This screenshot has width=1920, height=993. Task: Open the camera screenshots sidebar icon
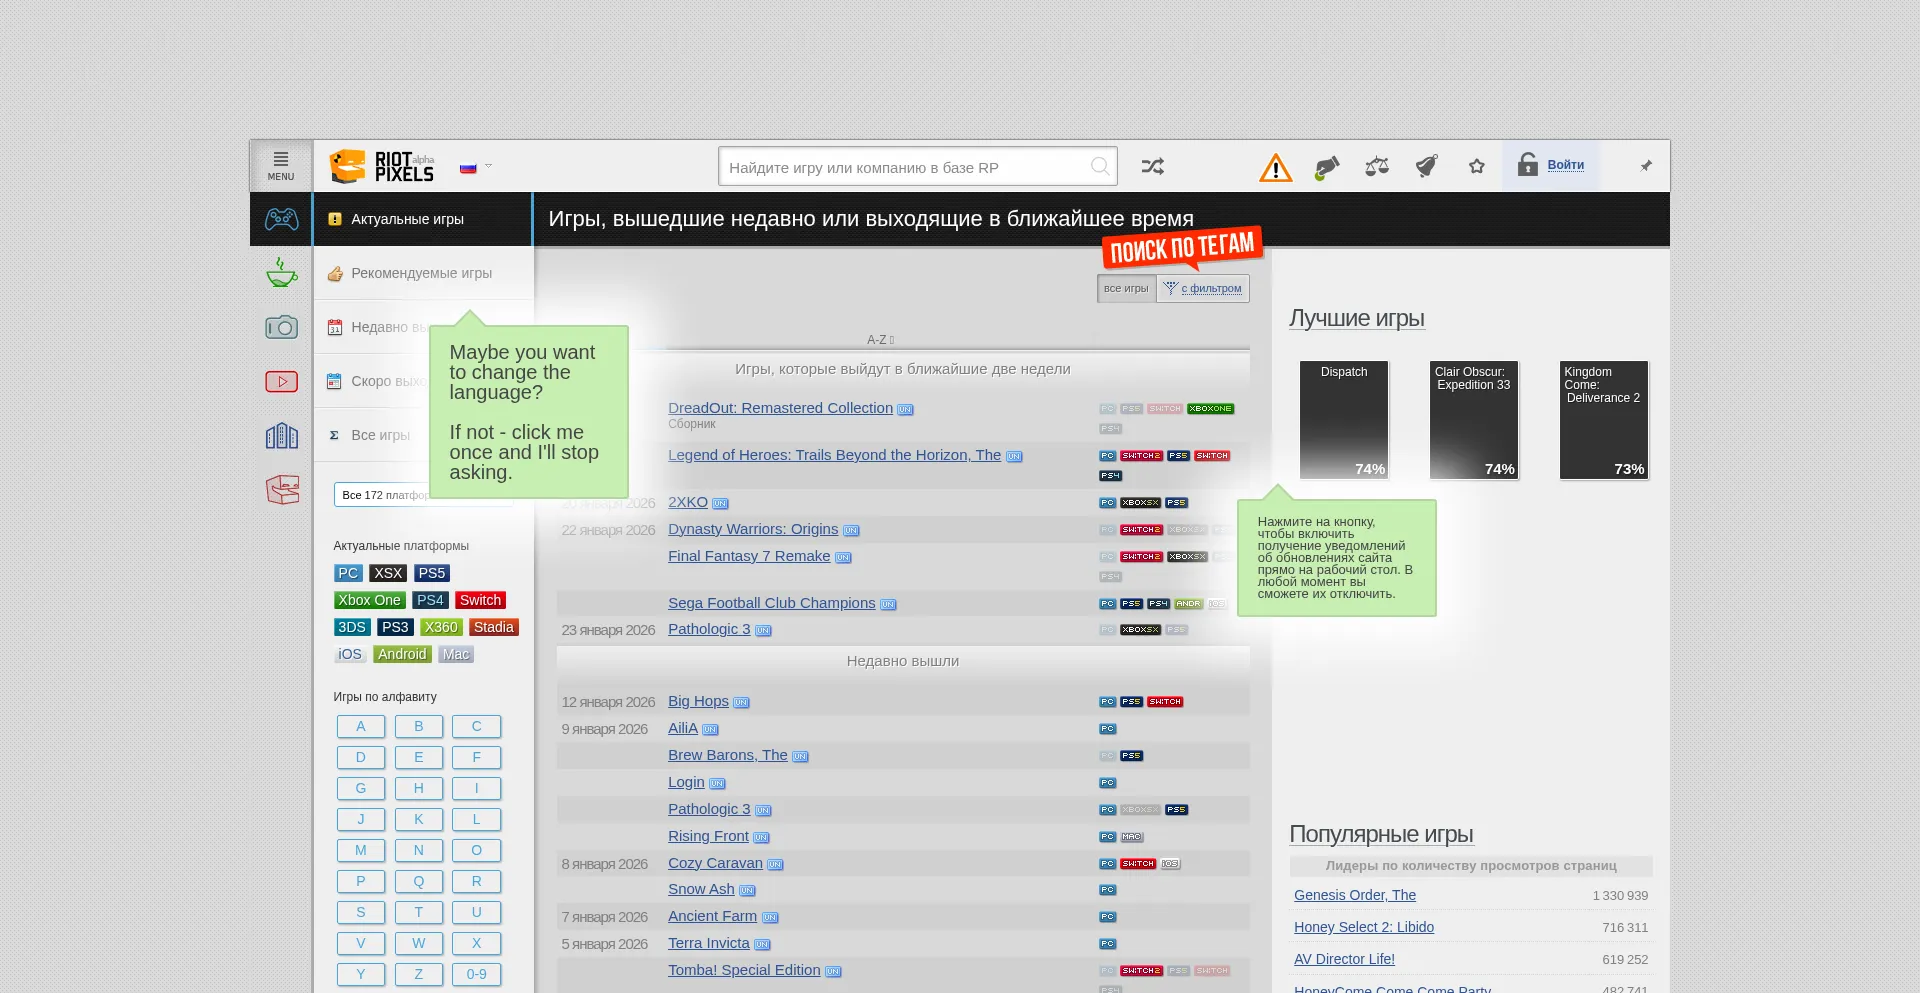[281, 328]
